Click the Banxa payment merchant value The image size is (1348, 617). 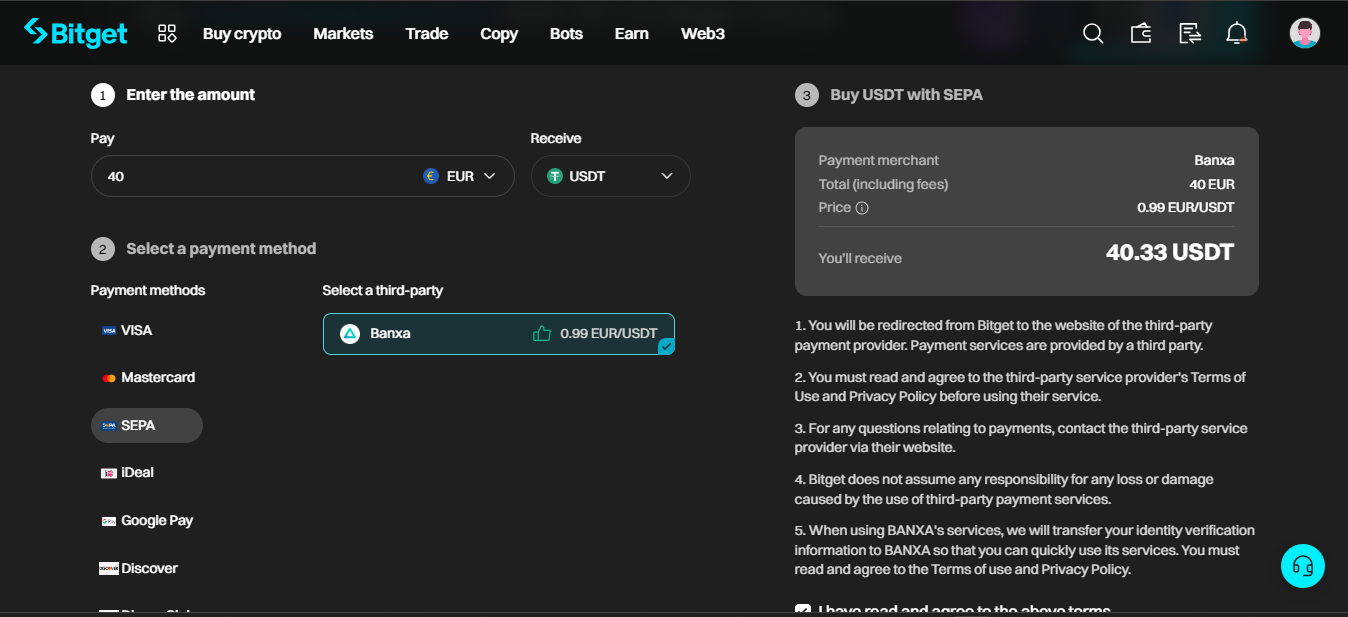(x=1214, y=160)
